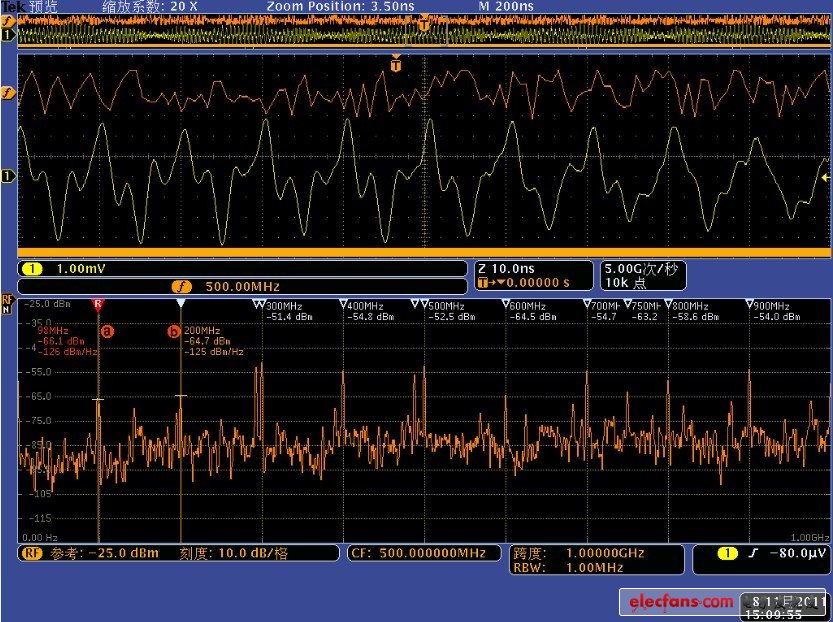
Task: Click the orange trigger T marker above waveform
Action: [x=396, y=65]
